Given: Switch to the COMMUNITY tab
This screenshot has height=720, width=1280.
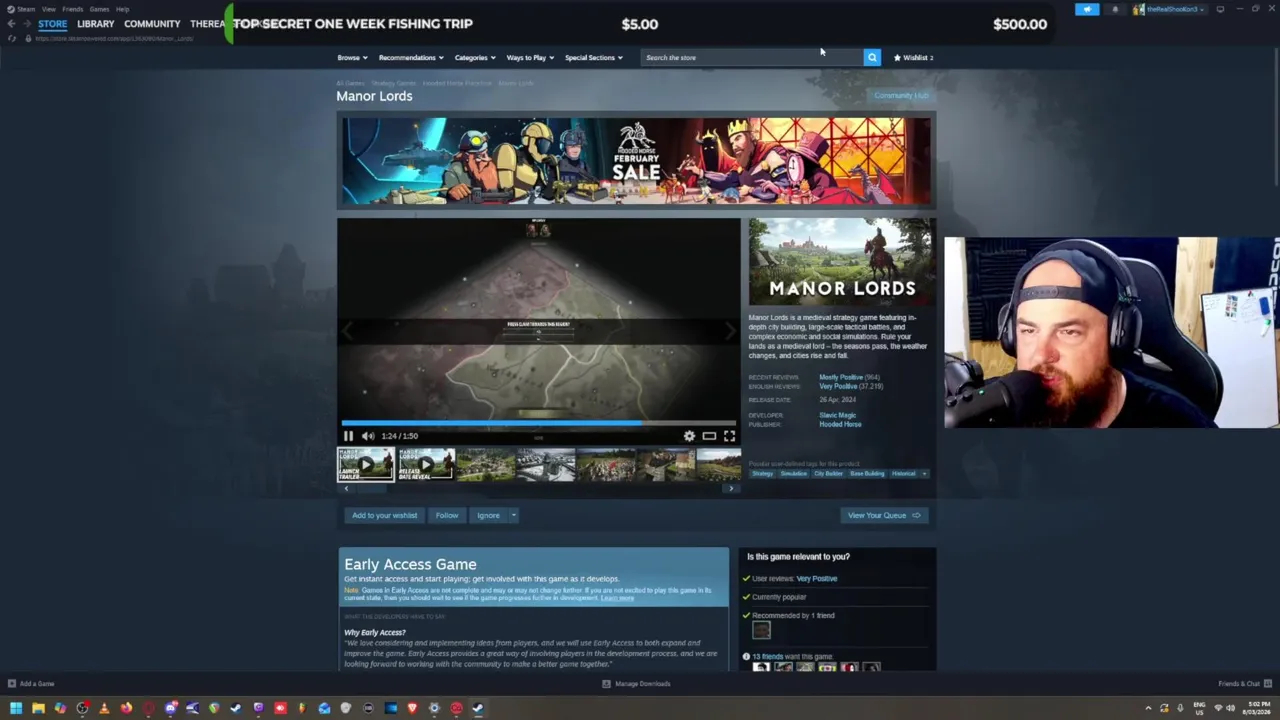Looking at the screenshot, I should click(x=152, y=24).
